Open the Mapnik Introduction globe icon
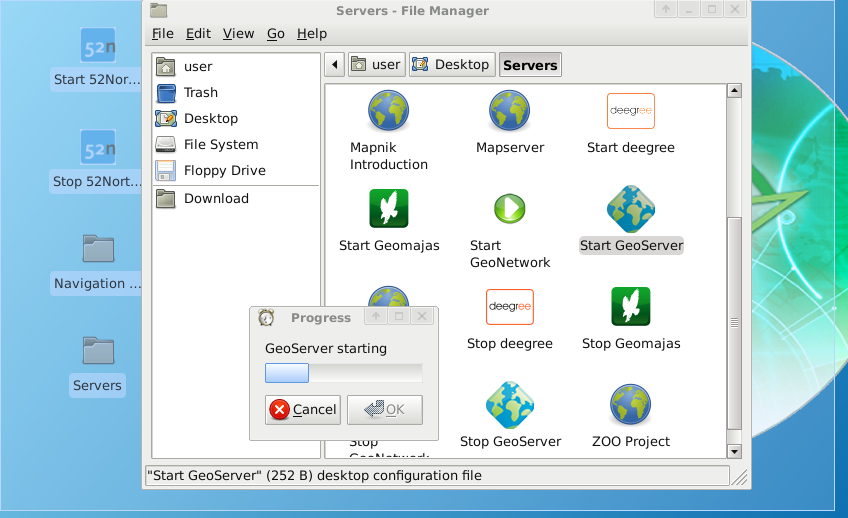848x518 pixels. [x=388, y=111]
